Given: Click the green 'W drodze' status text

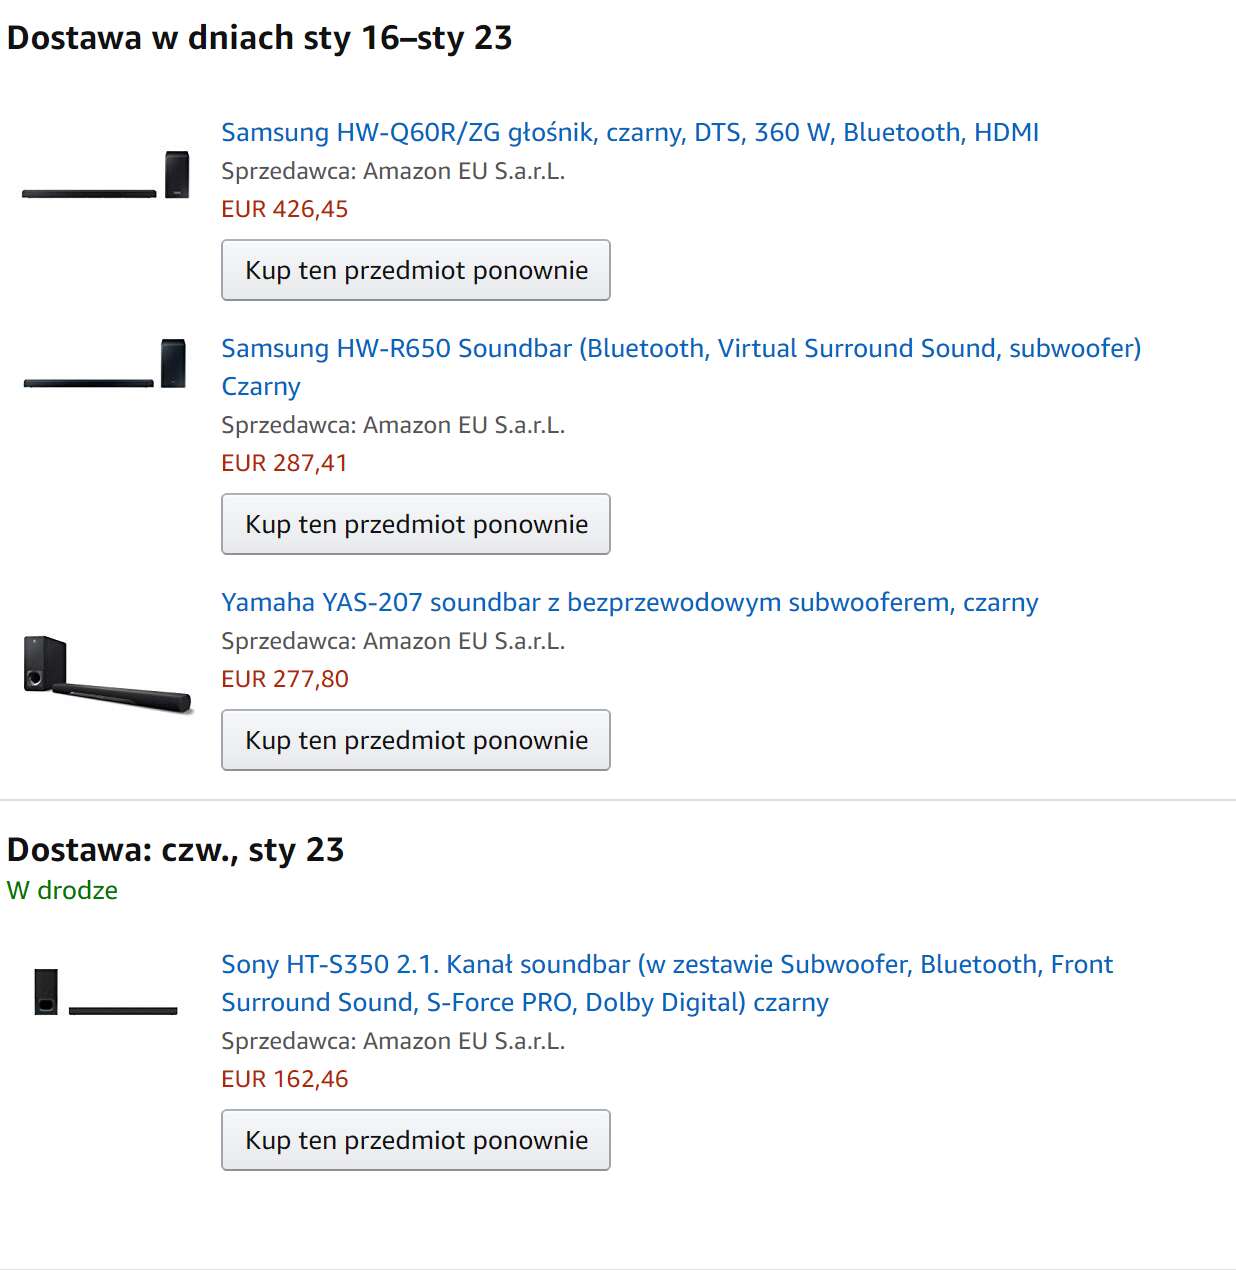Looking at the screenshot, I should pos(62,890).
